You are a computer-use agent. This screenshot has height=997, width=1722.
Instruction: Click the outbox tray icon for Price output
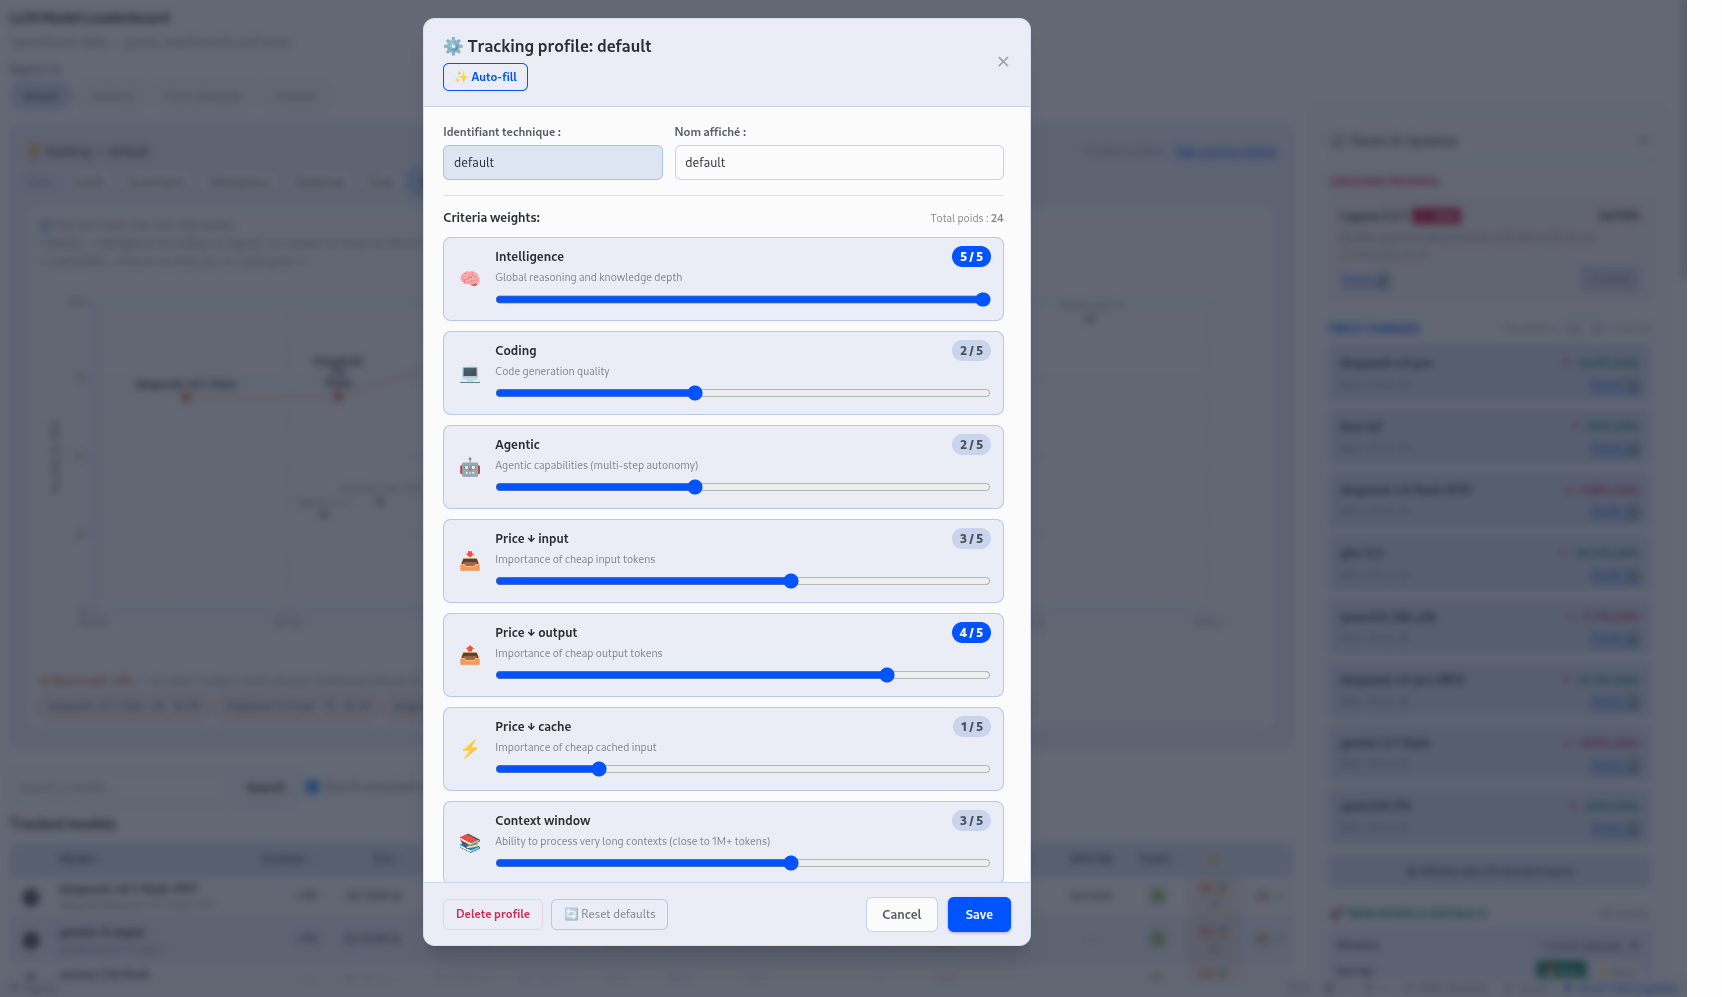(470, 655)
